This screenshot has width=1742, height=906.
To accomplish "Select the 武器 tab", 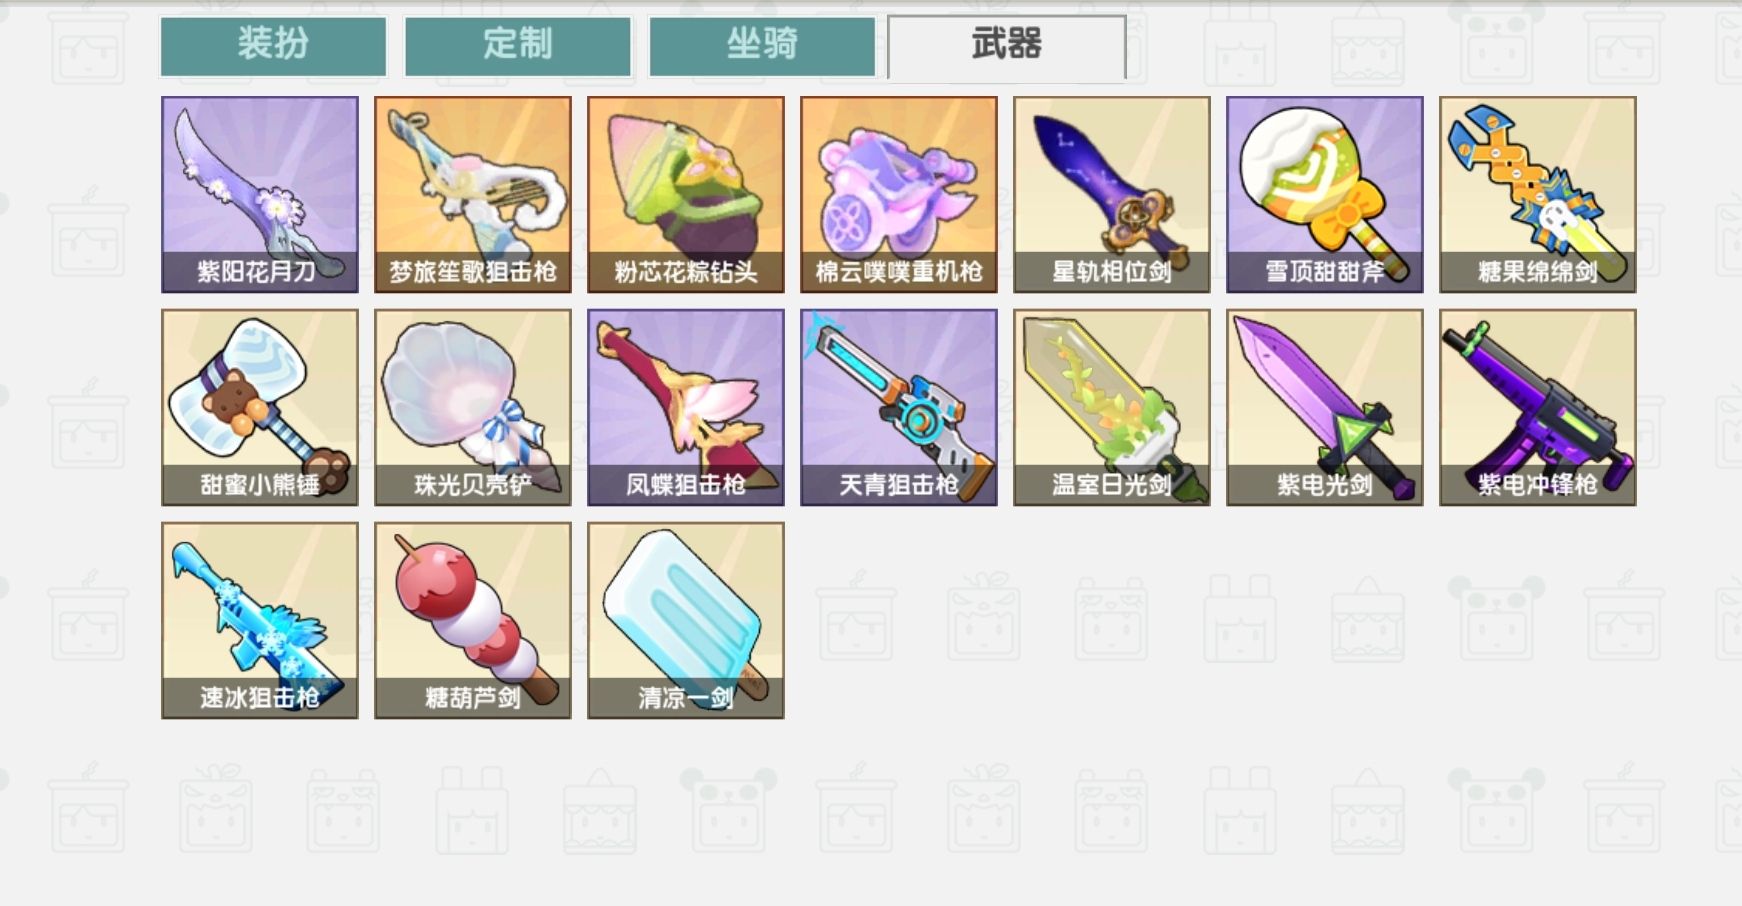I will click(x=1007, y=46).
